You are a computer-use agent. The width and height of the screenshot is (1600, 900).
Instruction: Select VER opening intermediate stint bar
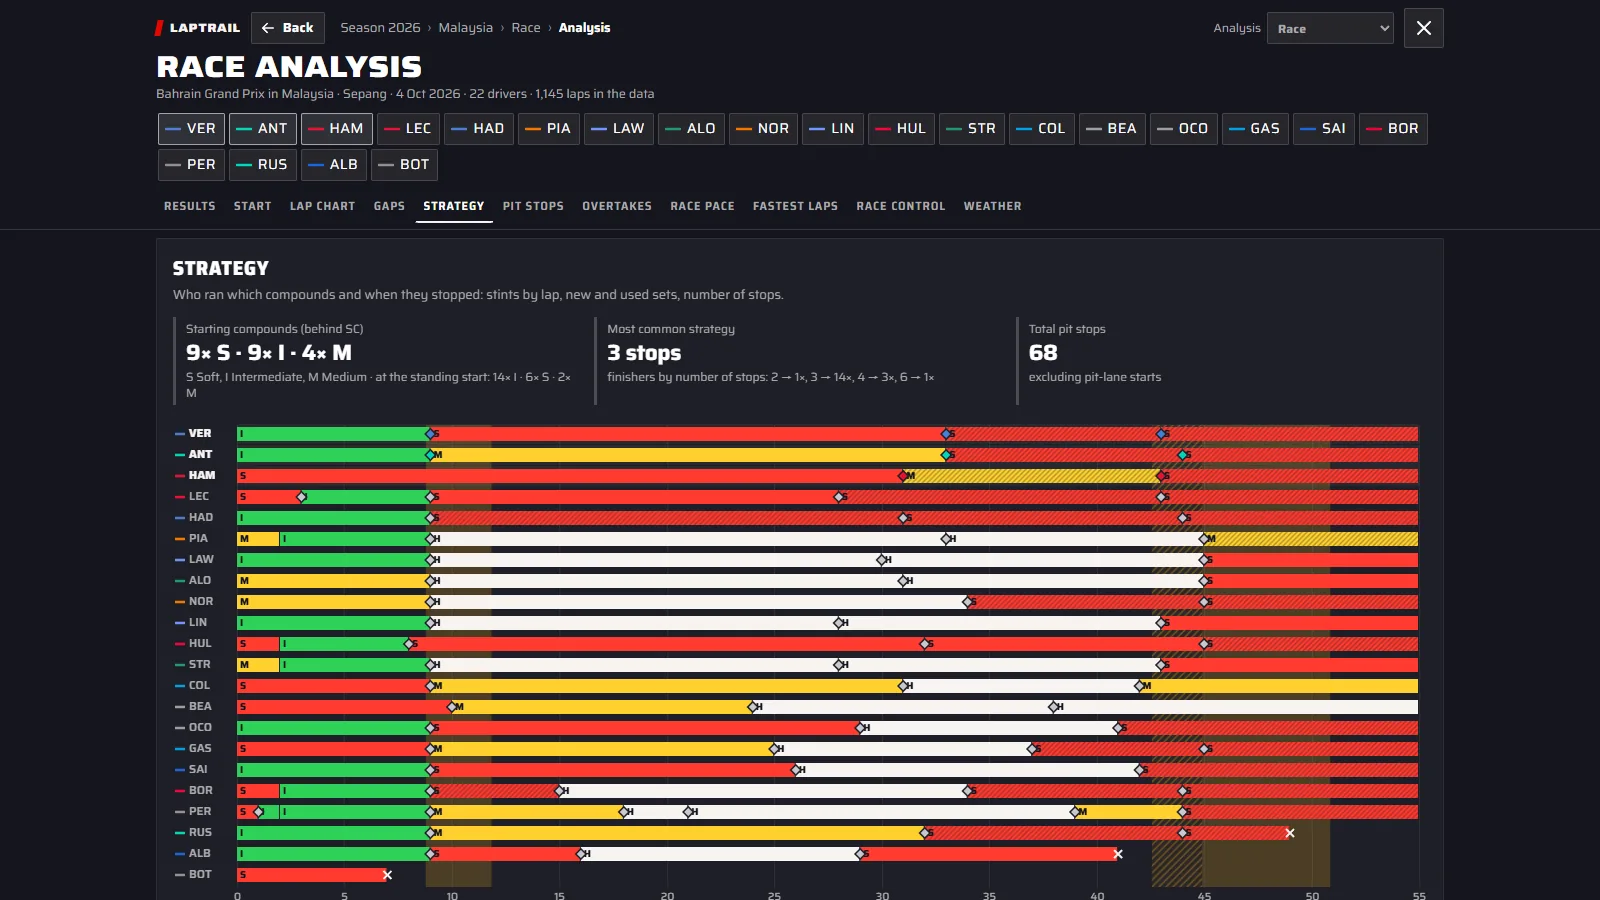333,434
